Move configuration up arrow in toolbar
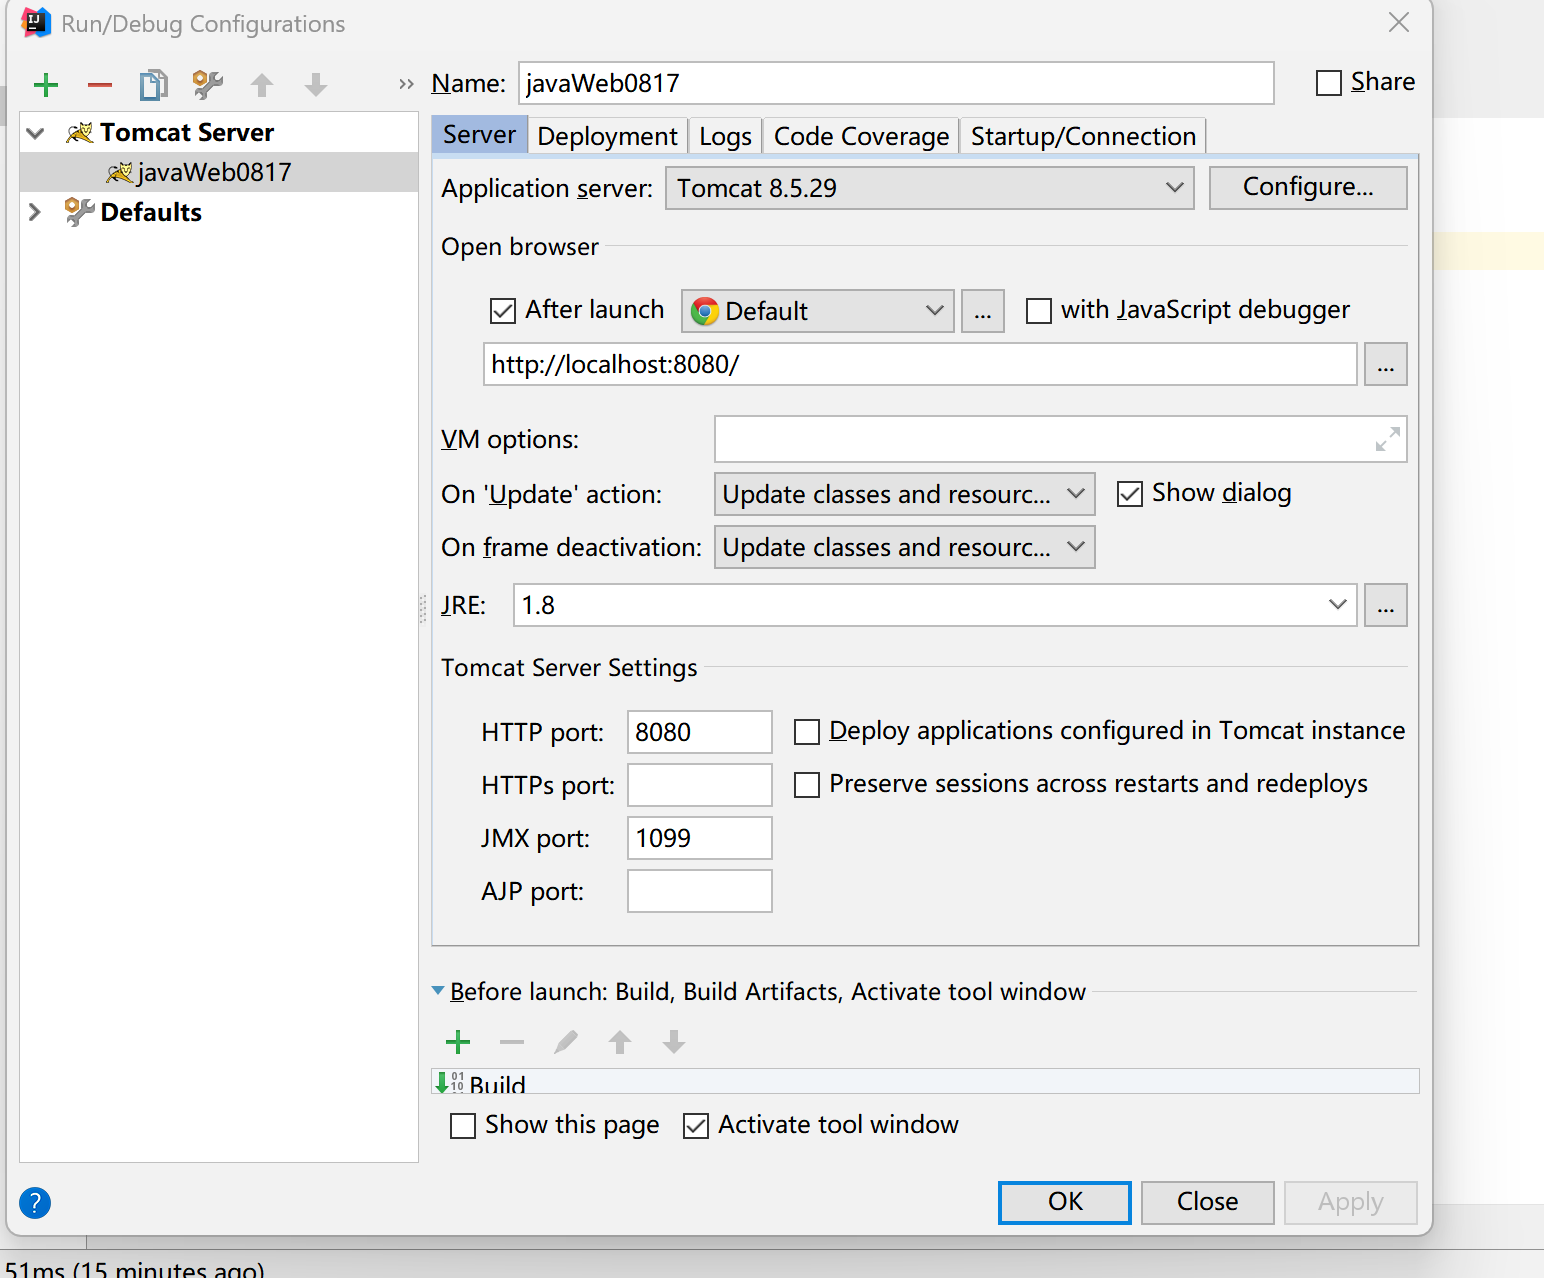Image resolution: width=1544 pixels, height=1278 pixels. [x=262, y=85]
